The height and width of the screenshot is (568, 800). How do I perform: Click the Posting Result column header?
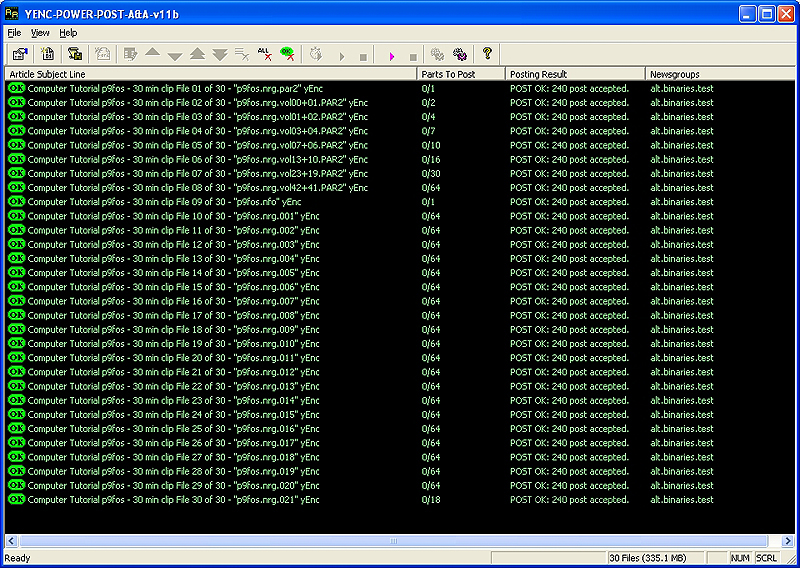coord(576,74)
